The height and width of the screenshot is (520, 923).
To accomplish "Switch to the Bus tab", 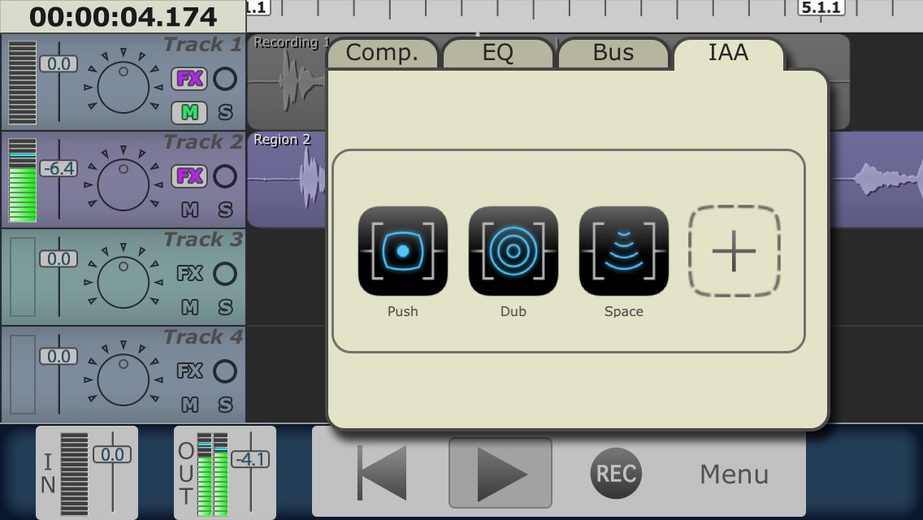I will [x=613, y=53].
